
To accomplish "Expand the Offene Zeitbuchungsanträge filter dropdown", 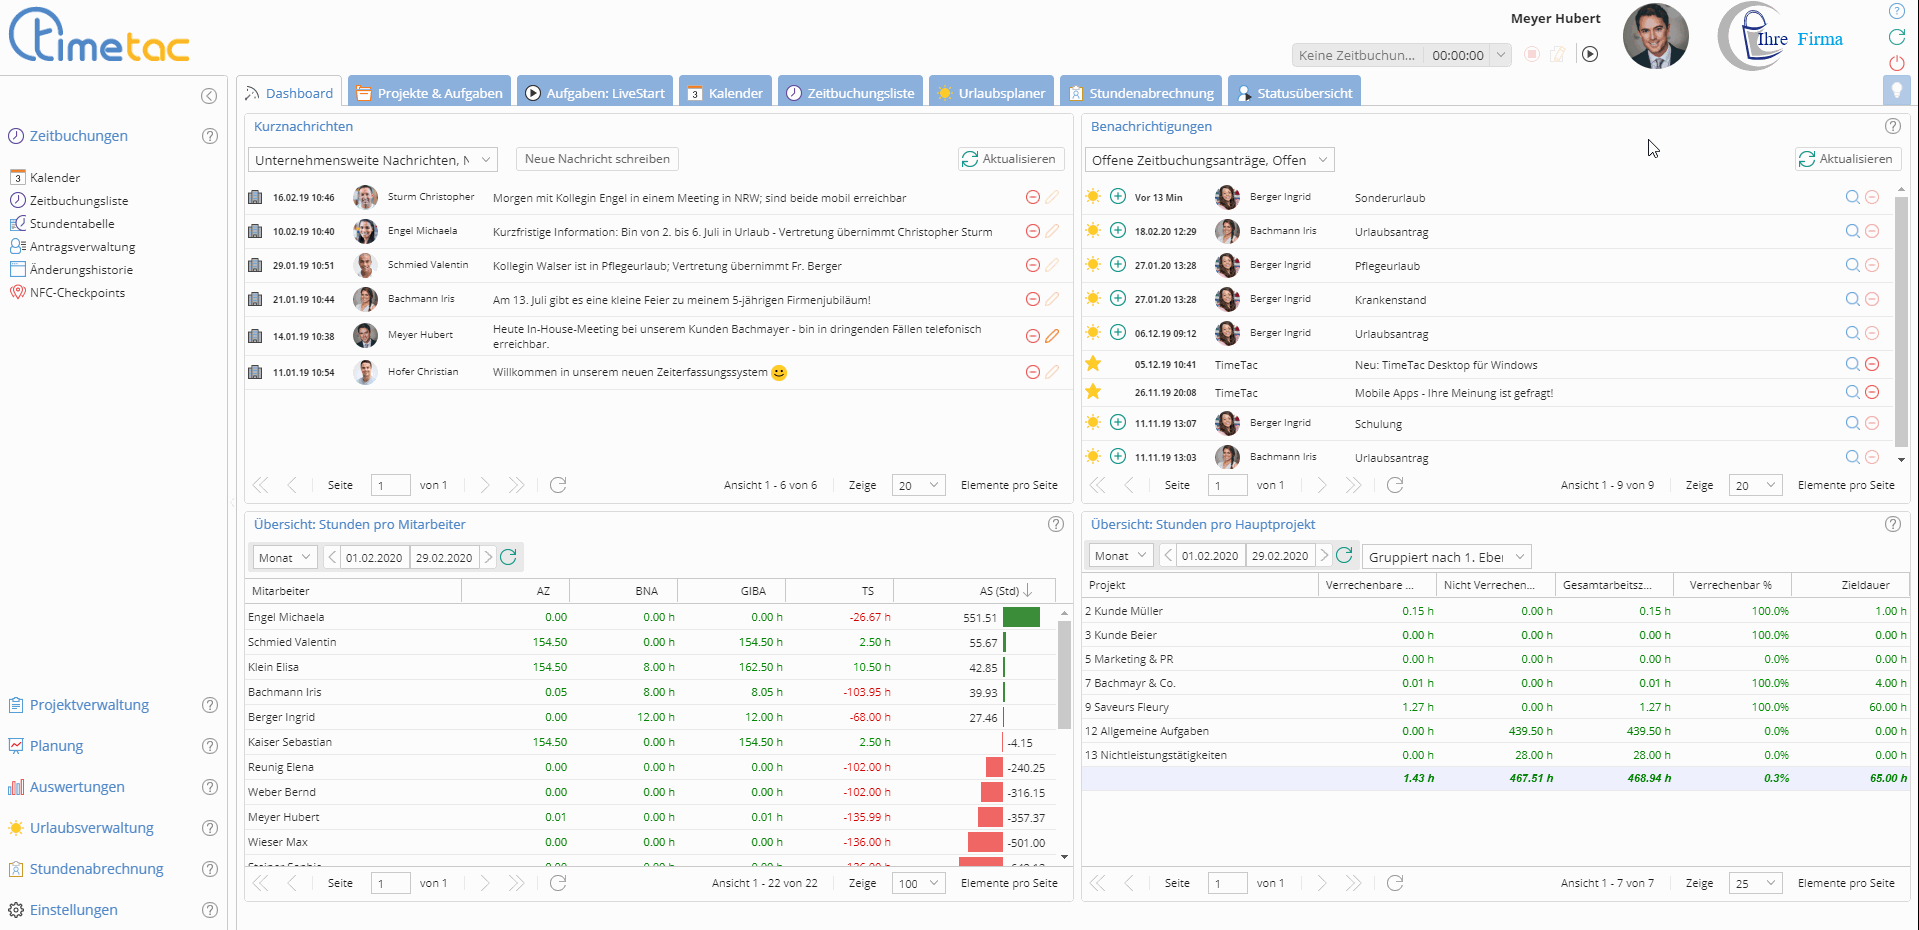I will (x=1209, y=160).
